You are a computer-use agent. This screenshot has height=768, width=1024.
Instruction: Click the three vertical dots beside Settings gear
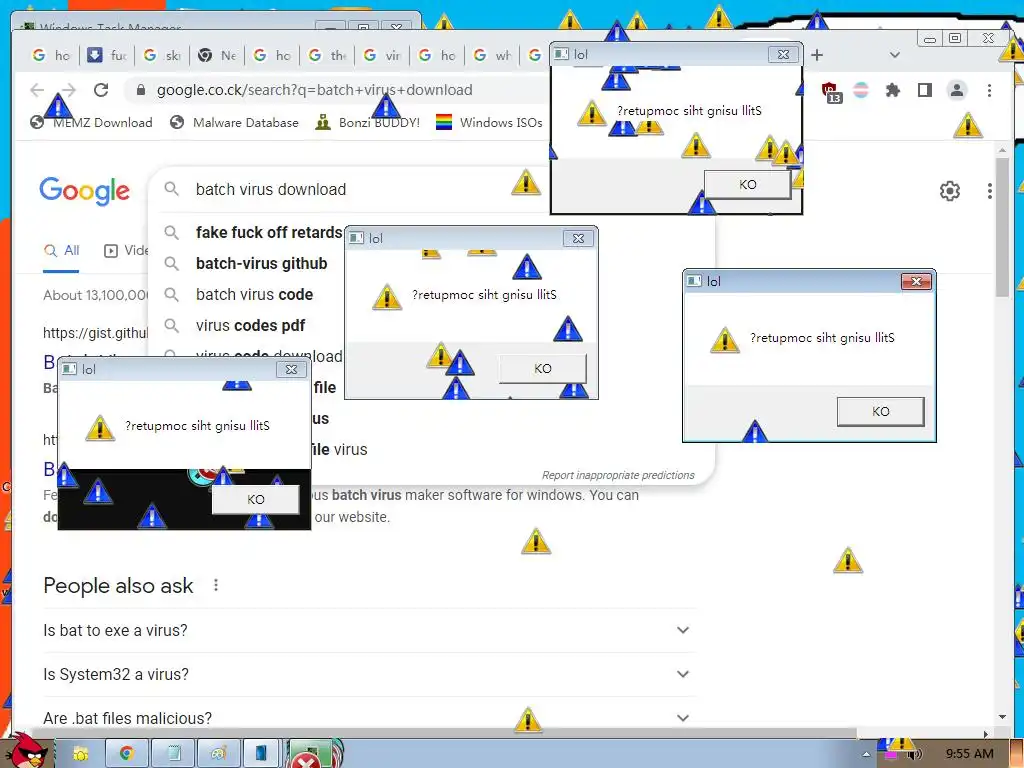click(x=990, y=191)
